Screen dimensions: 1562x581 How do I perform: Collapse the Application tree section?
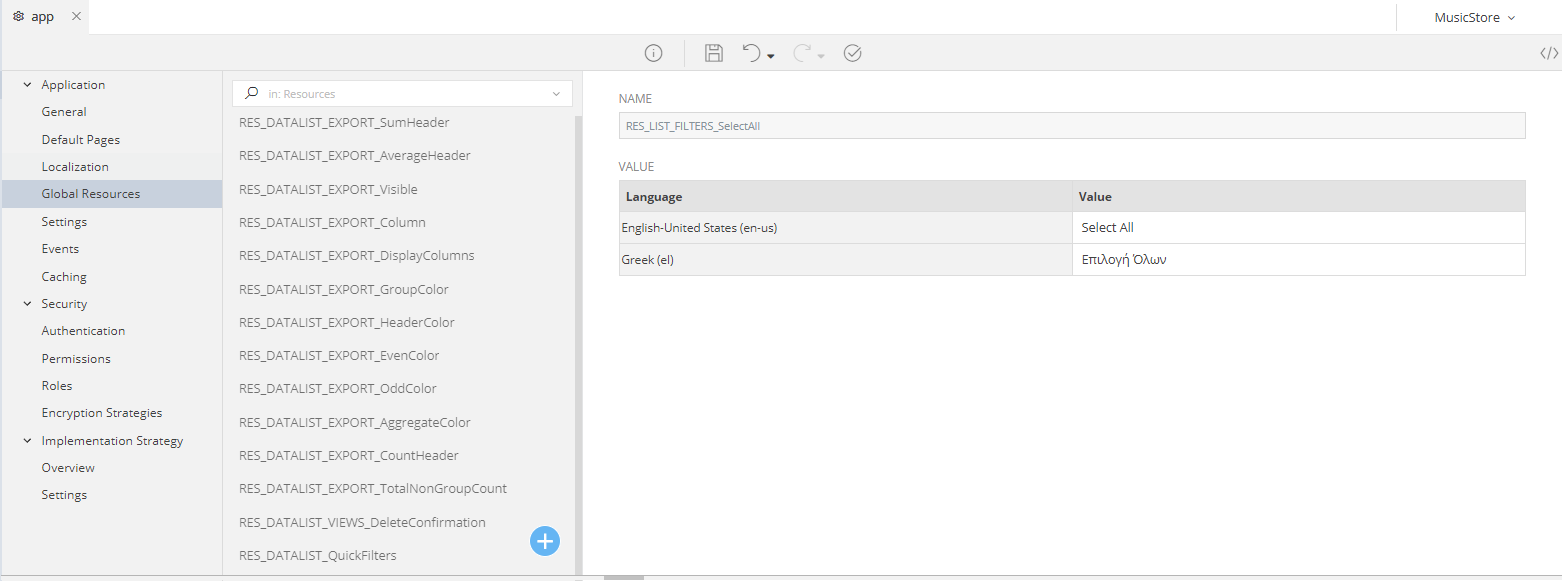point(27,85)
